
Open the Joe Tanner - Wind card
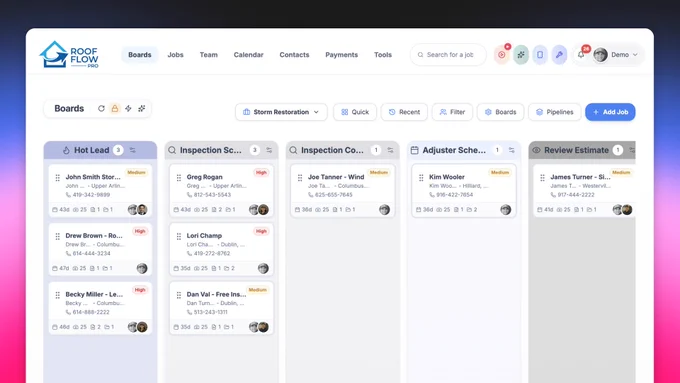pyautogui.click(x=343, y=190)
